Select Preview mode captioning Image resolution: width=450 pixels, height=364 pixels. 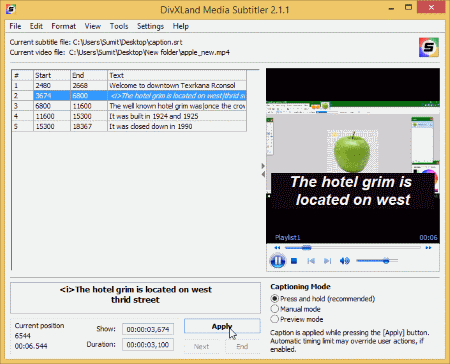(x=297, y=319)
